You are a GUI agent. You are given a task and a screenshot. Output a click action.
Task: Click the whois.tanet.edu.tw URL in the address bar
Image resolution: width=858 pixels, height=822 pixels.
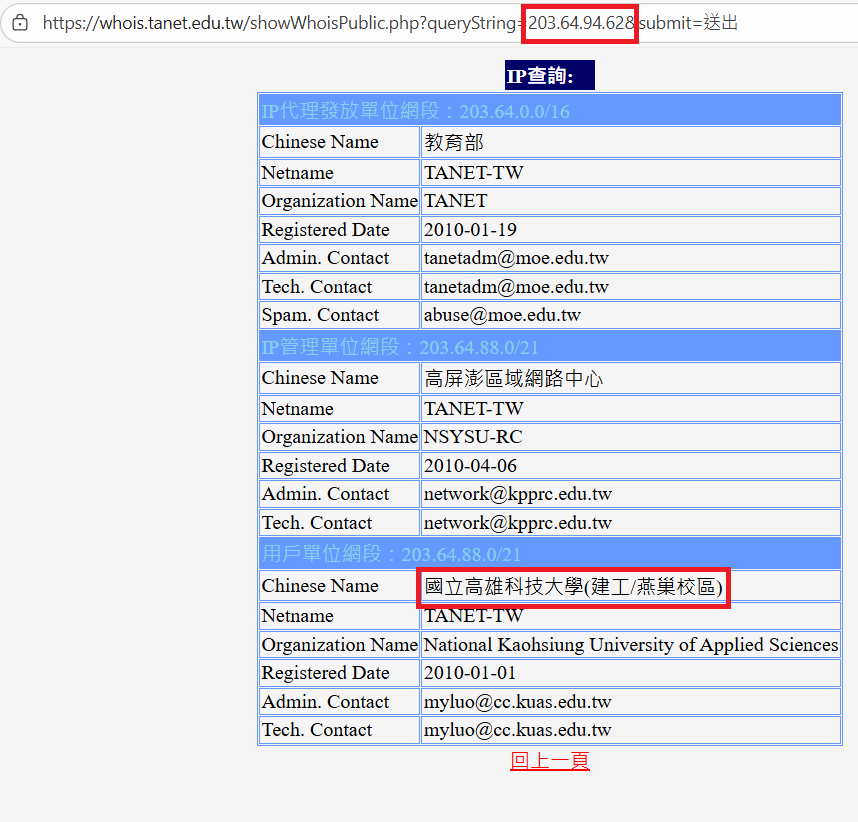click(x=390, y=23)
